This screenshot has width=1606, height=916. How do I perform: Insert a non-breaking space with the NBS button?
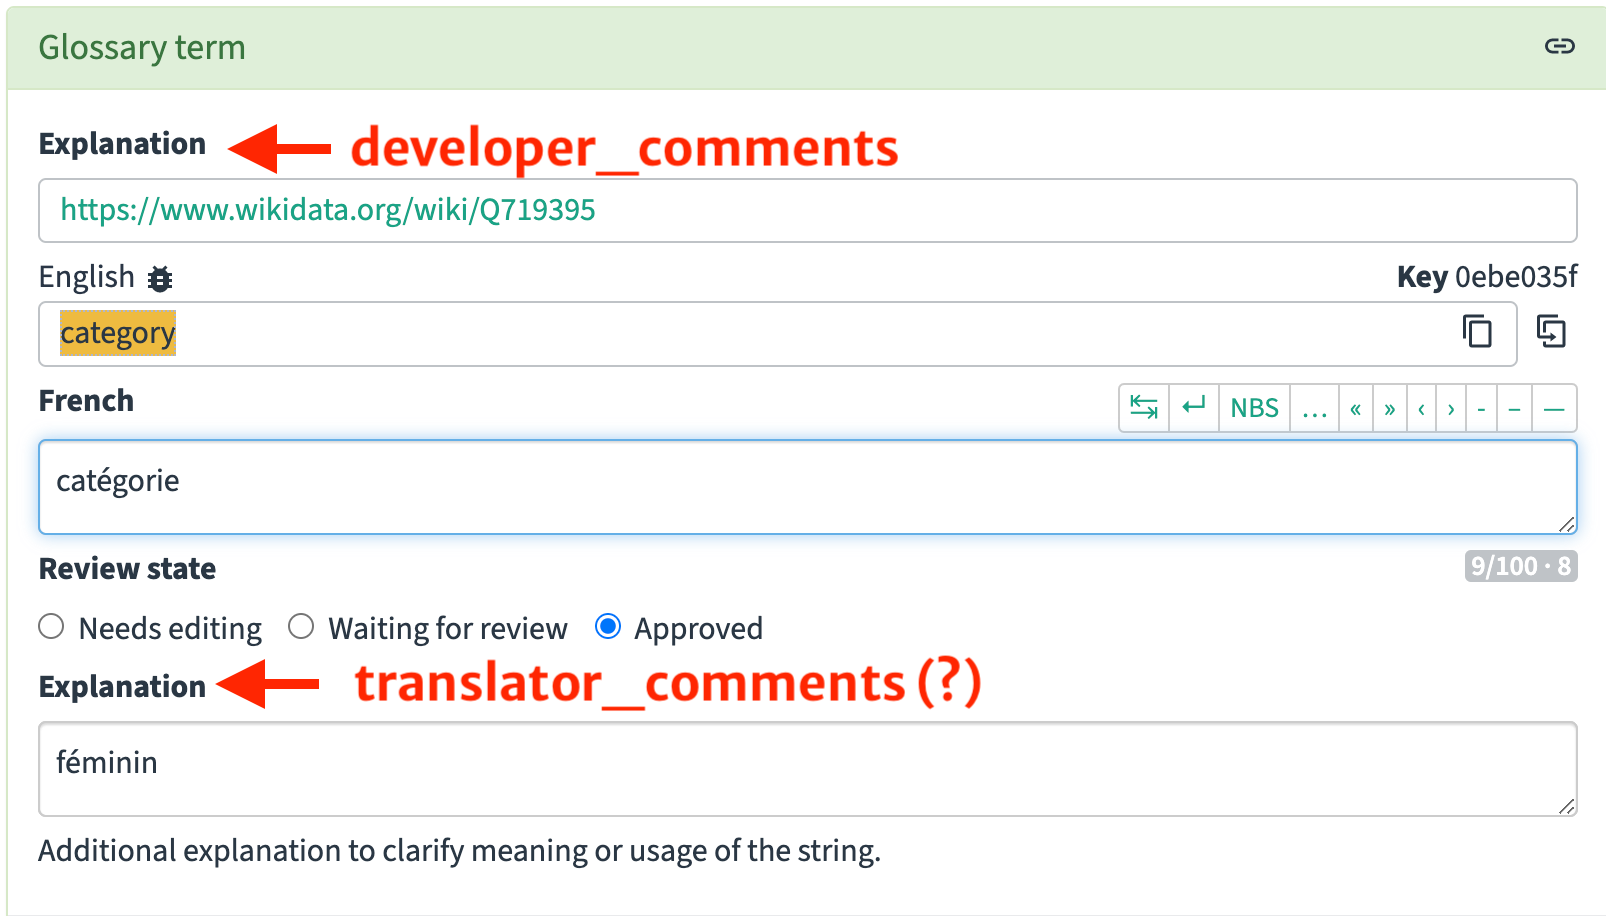coord(1253,408)
